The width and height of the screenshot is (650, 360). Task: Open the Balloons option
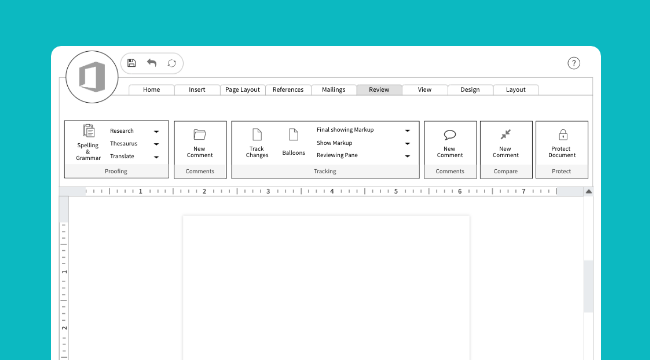tap(293, 142)
